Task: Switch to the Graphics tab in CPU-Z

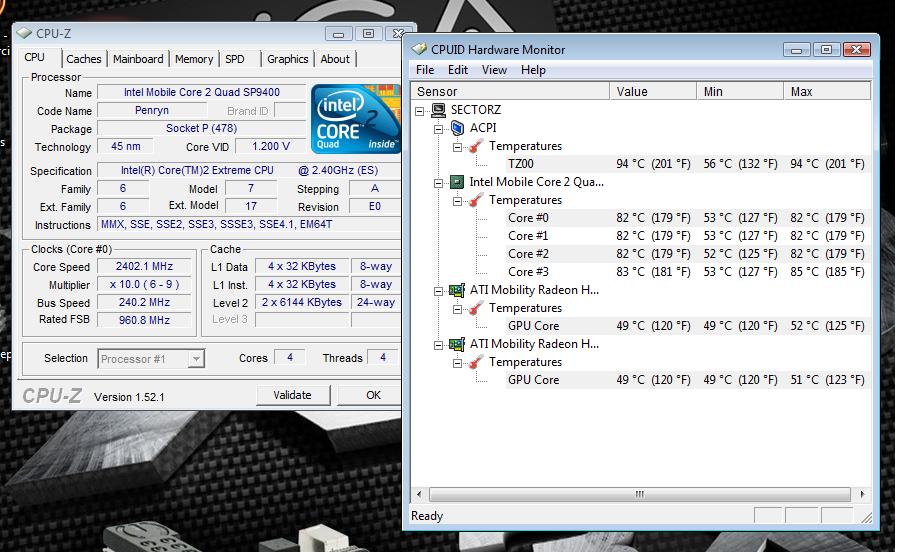Action: coord(287,59)
